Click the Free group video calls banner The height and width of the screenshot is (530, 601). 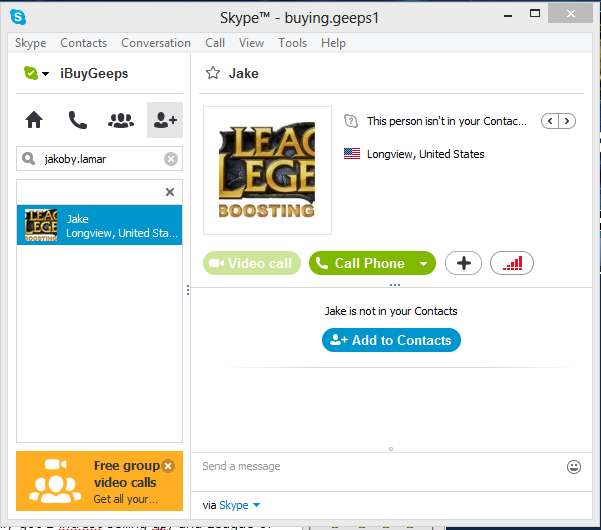pyautogui.click(x=99, y=481)
